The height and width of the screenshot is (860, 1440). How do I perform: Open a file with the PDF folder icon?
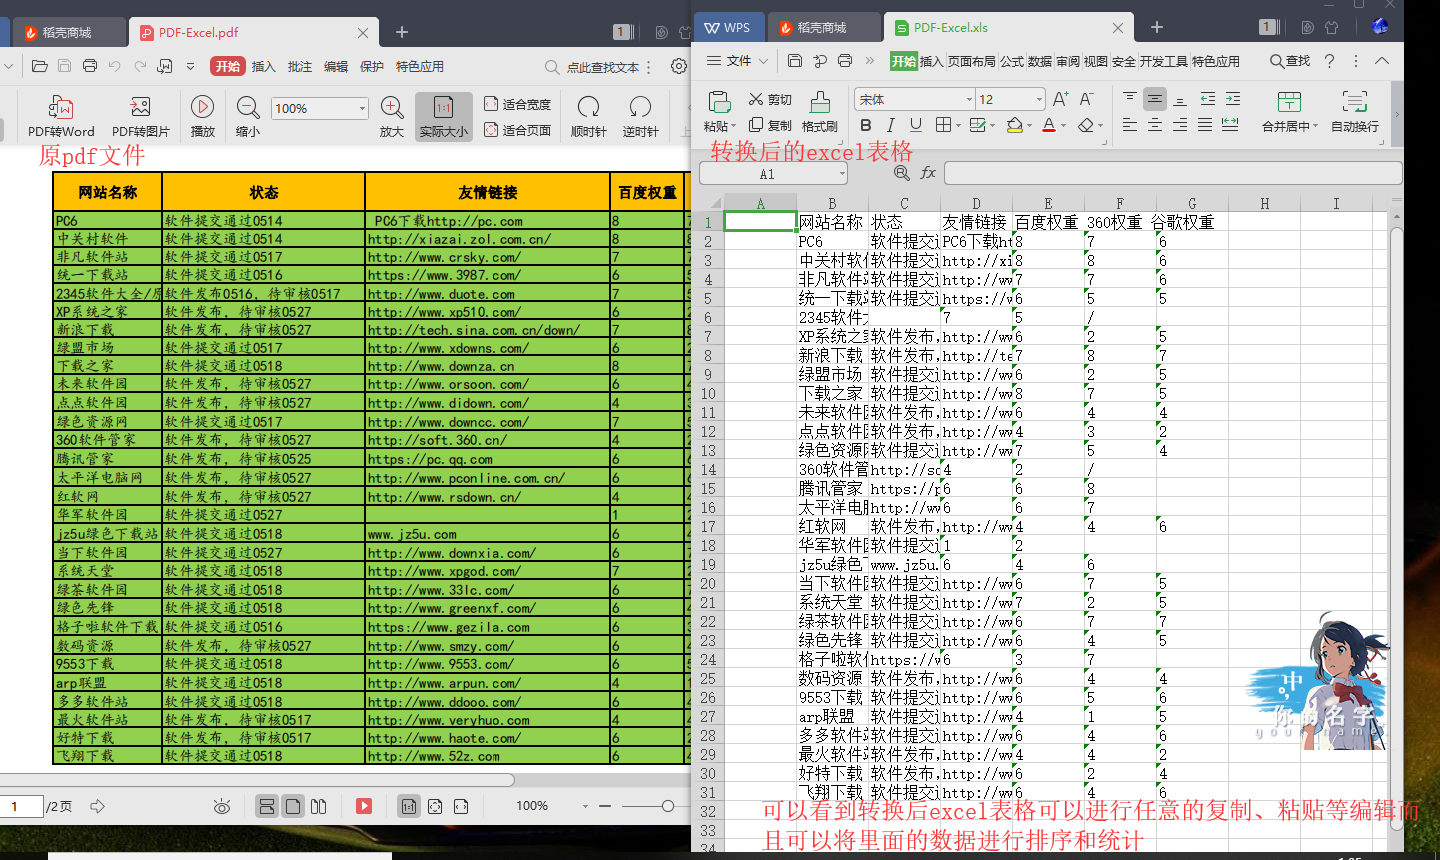[40, 66]
